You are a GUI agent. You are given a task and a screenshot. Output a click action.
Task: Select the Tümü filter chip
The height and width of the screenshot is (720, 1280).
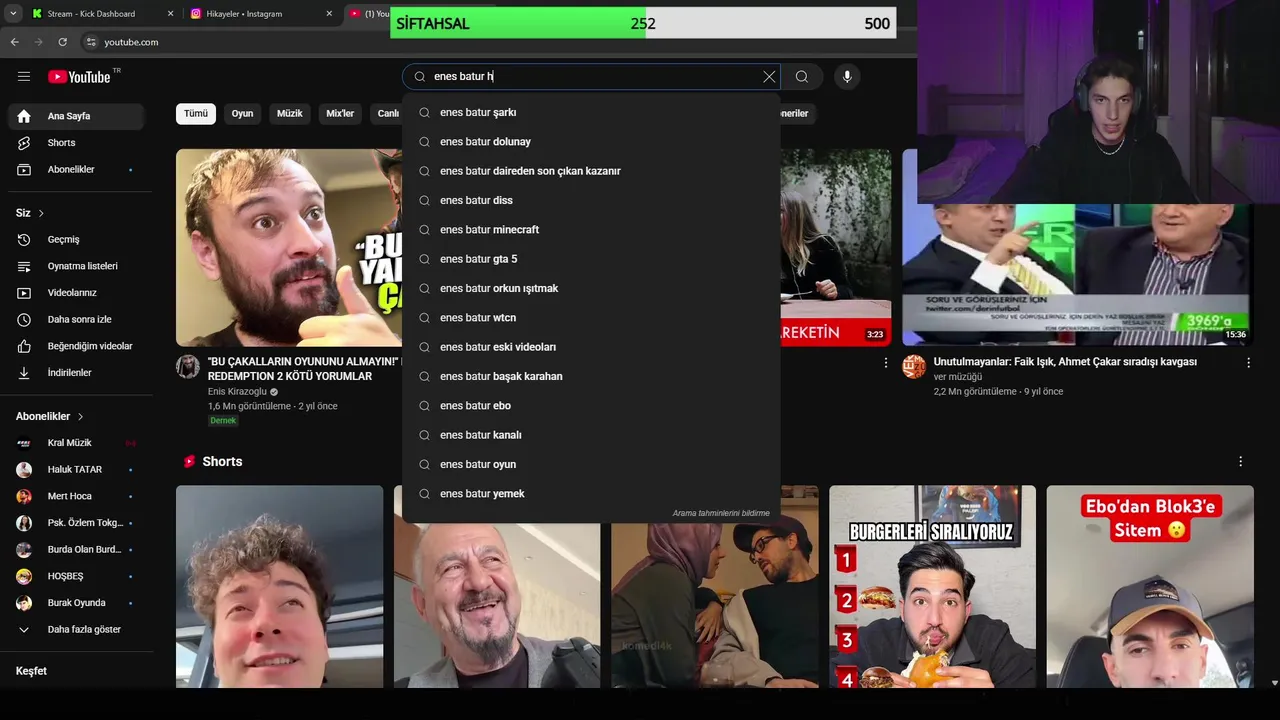pos(196,114)
